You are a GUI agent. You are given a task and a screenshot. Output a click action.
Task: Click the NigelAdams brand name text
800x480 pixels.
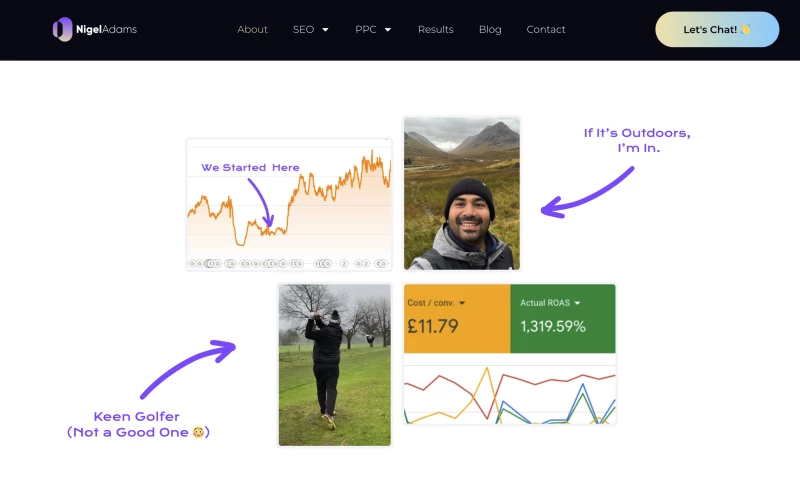point(106,30)
